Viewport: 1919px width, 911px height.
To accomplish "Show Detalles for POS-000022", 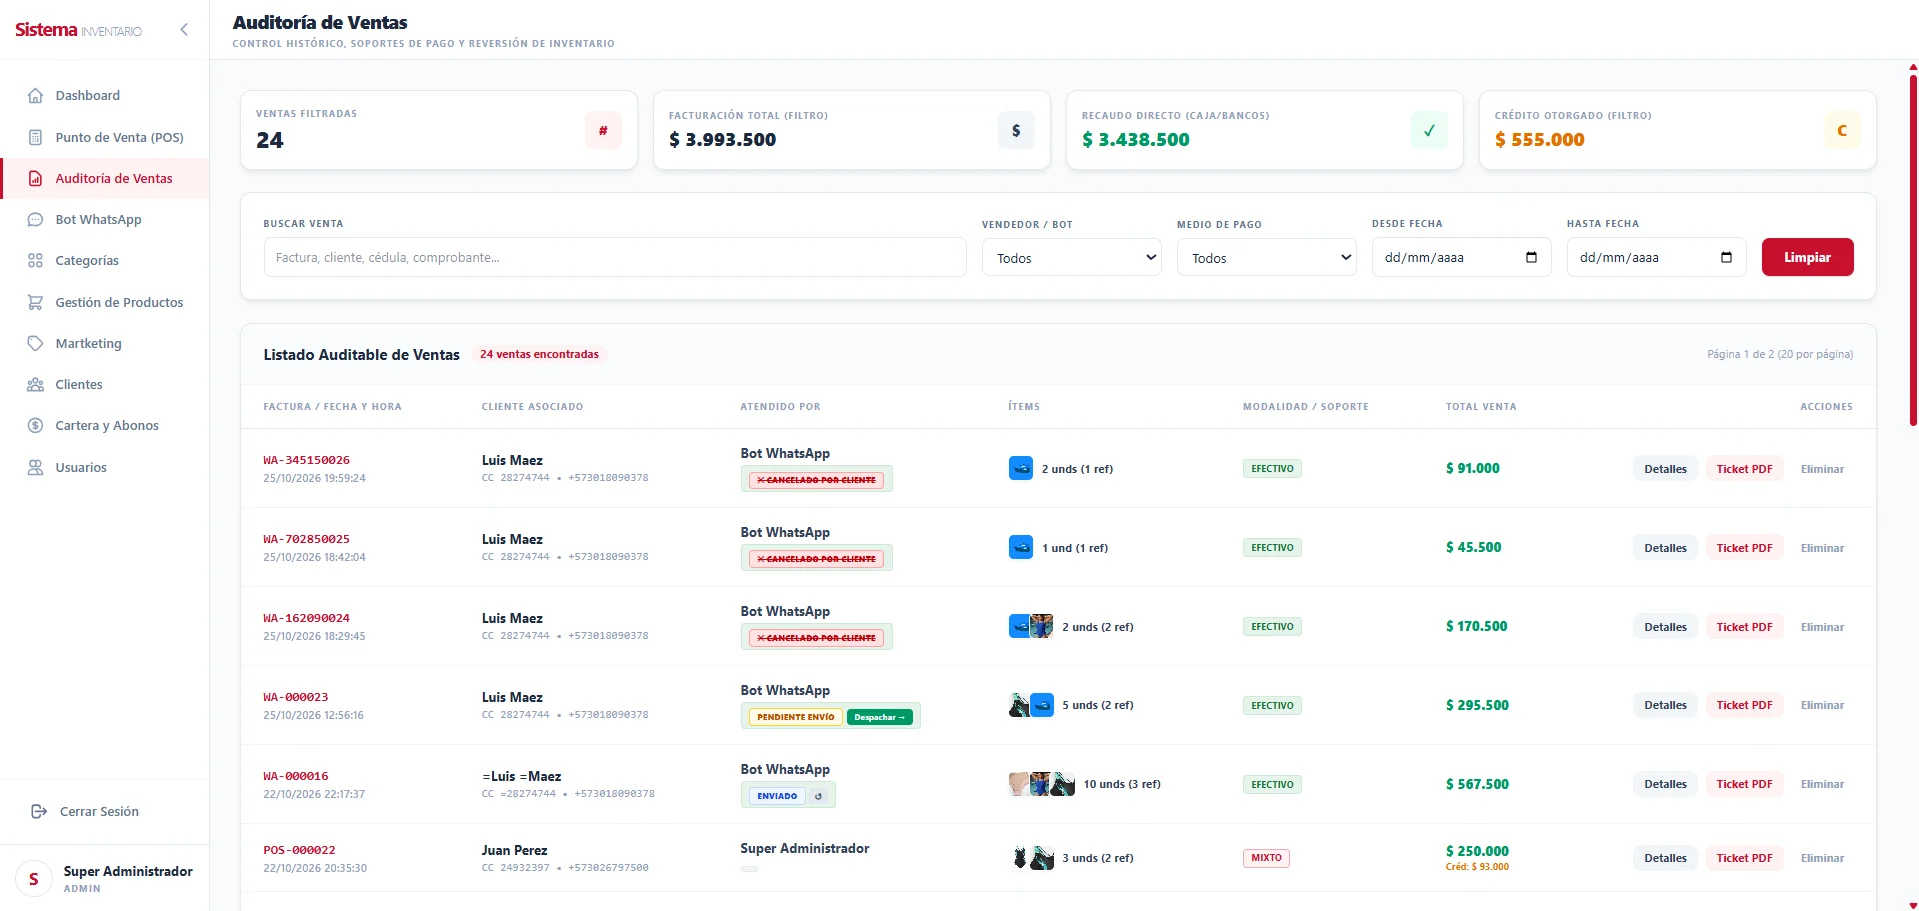I will click(1665, 858).
